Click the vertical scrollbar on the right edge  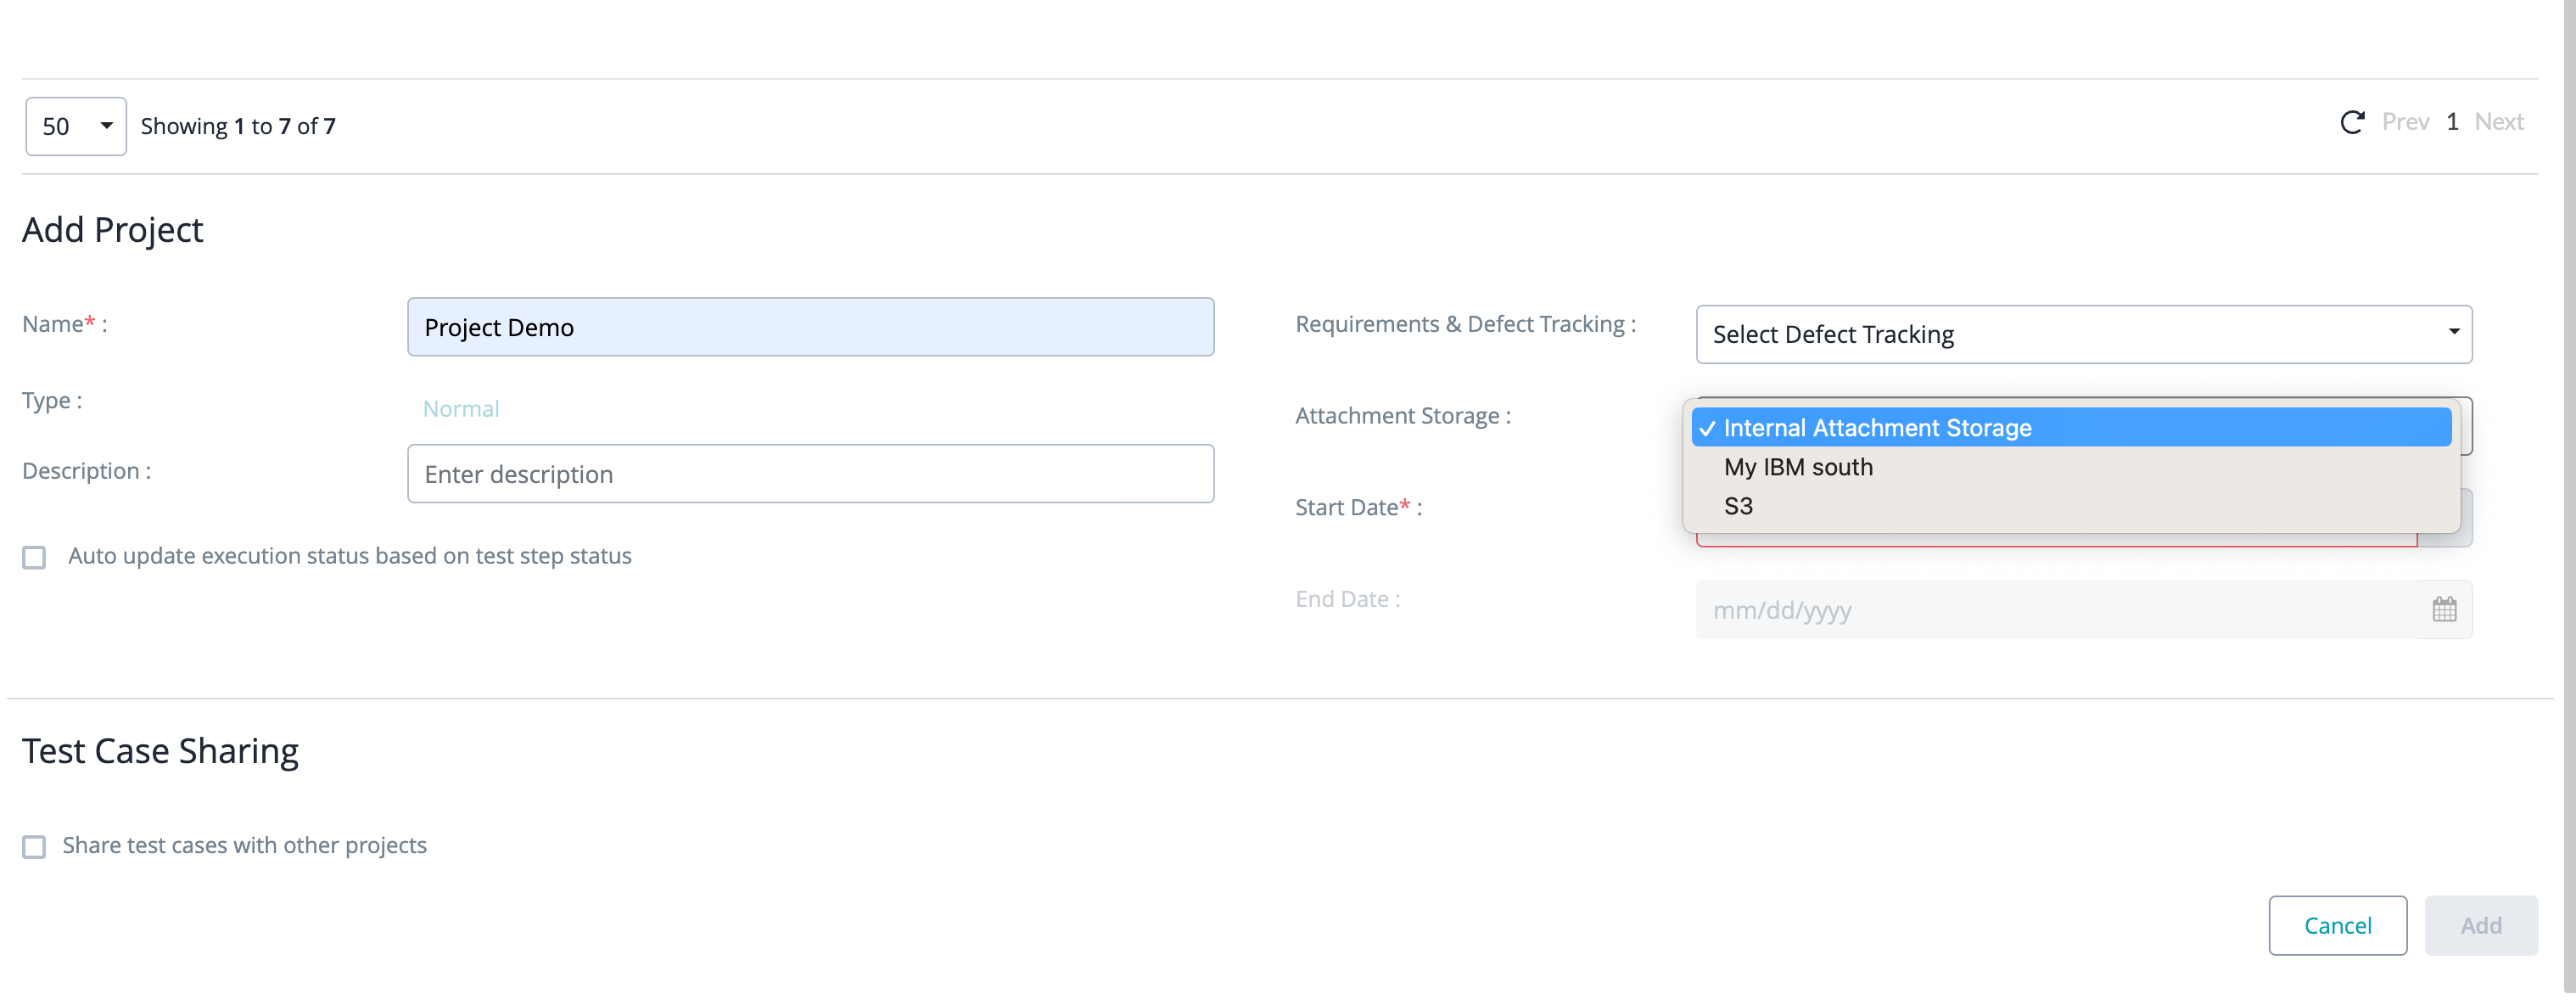click(2568, 500)
